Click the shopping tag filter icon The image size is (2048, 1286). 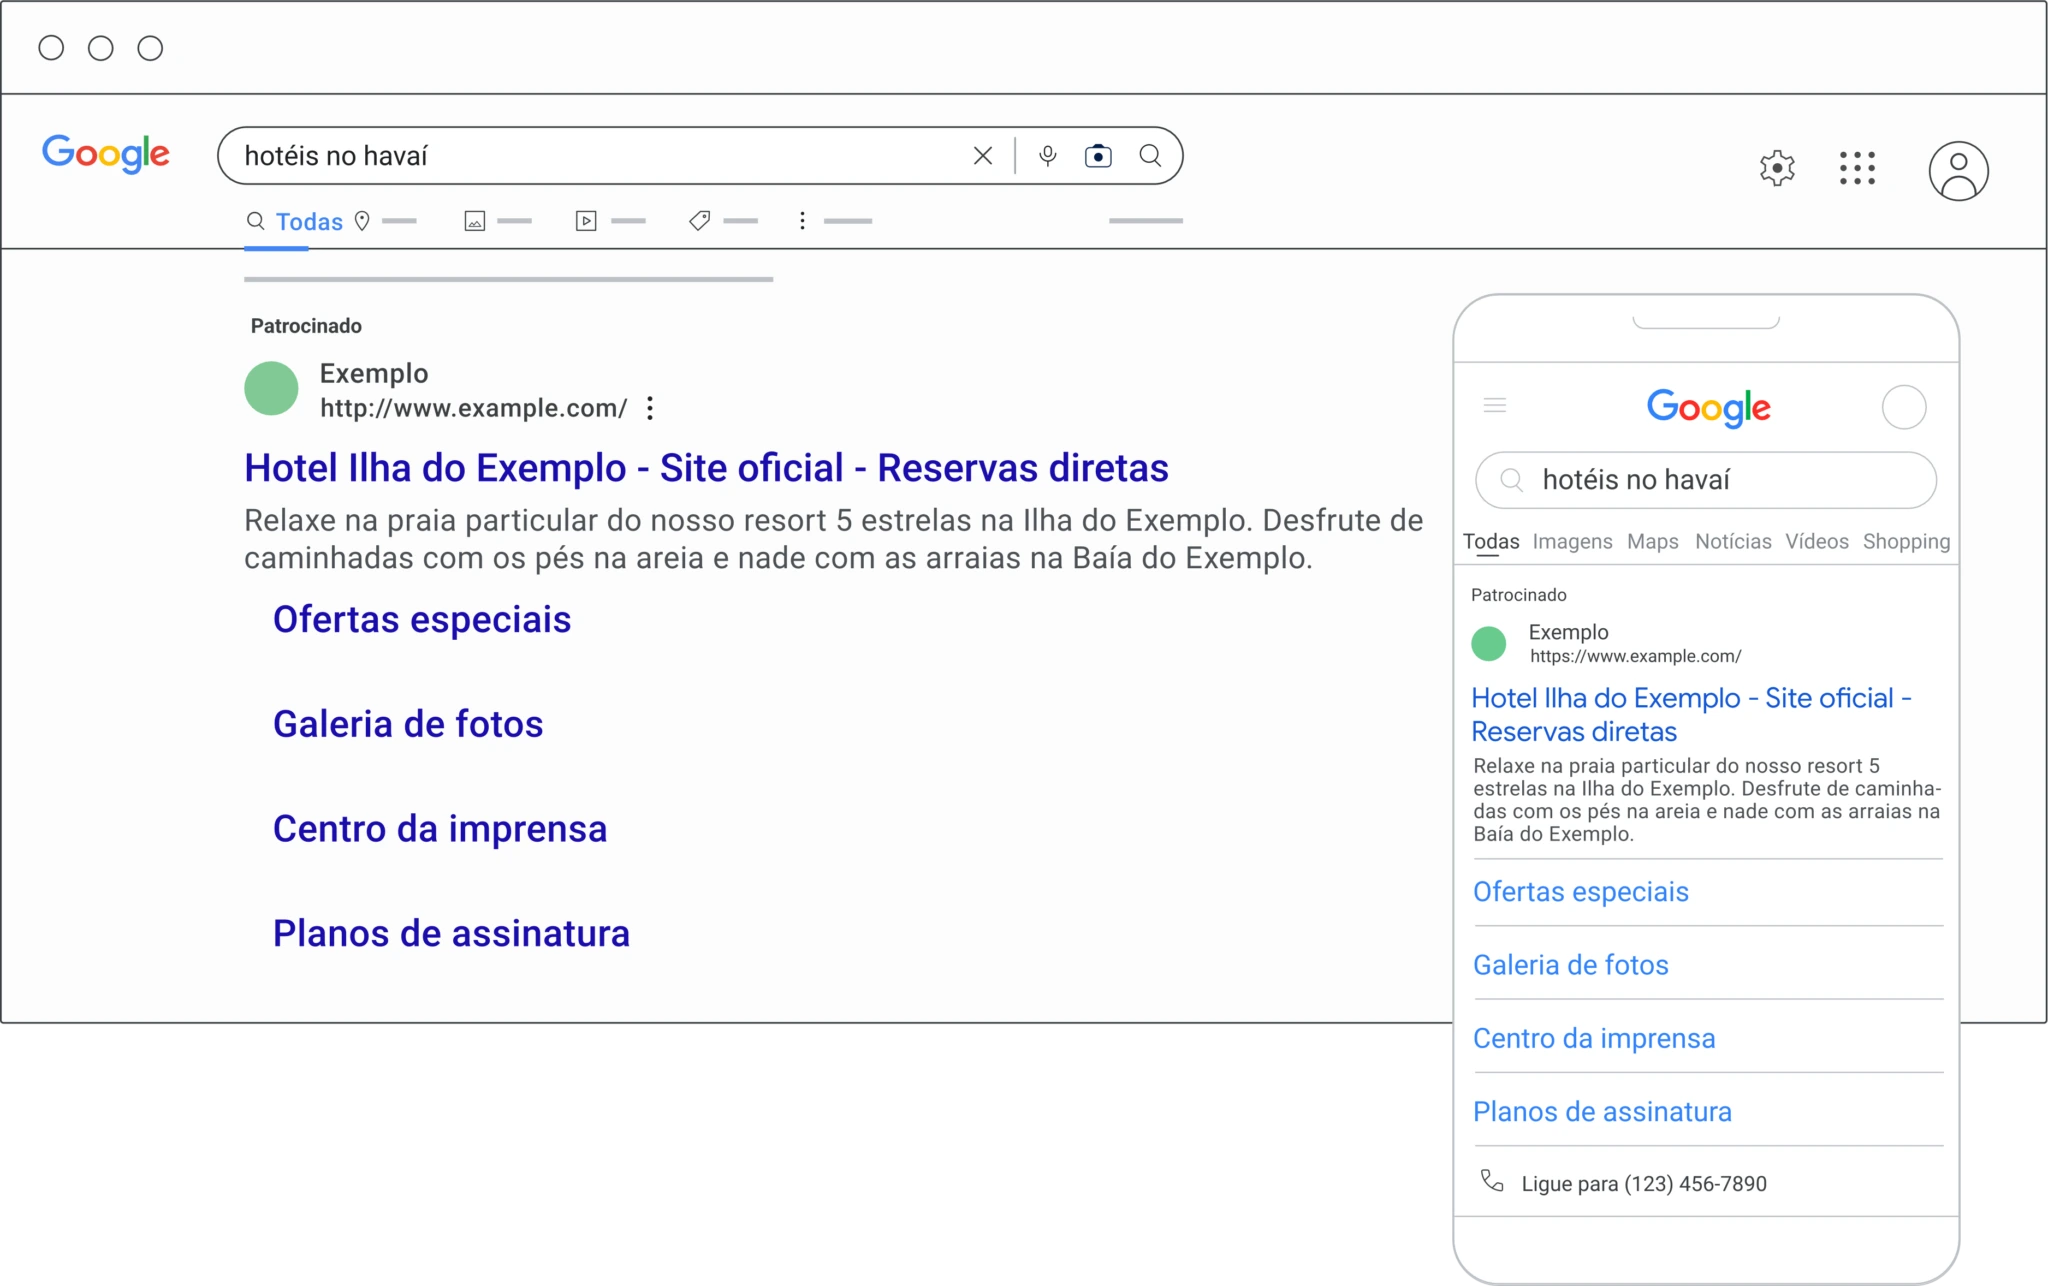click(698, 221)
